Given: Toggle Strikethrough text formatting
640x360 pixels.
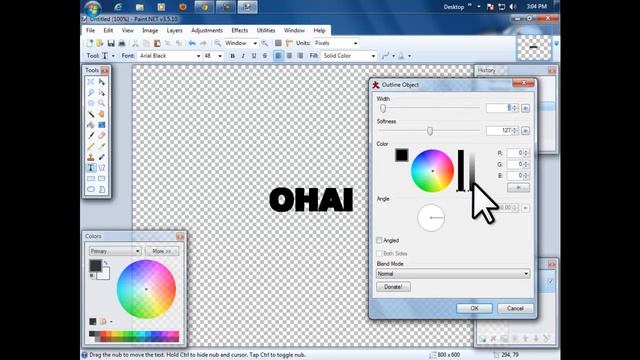Looking at the screenshot, I should point(265,56).
